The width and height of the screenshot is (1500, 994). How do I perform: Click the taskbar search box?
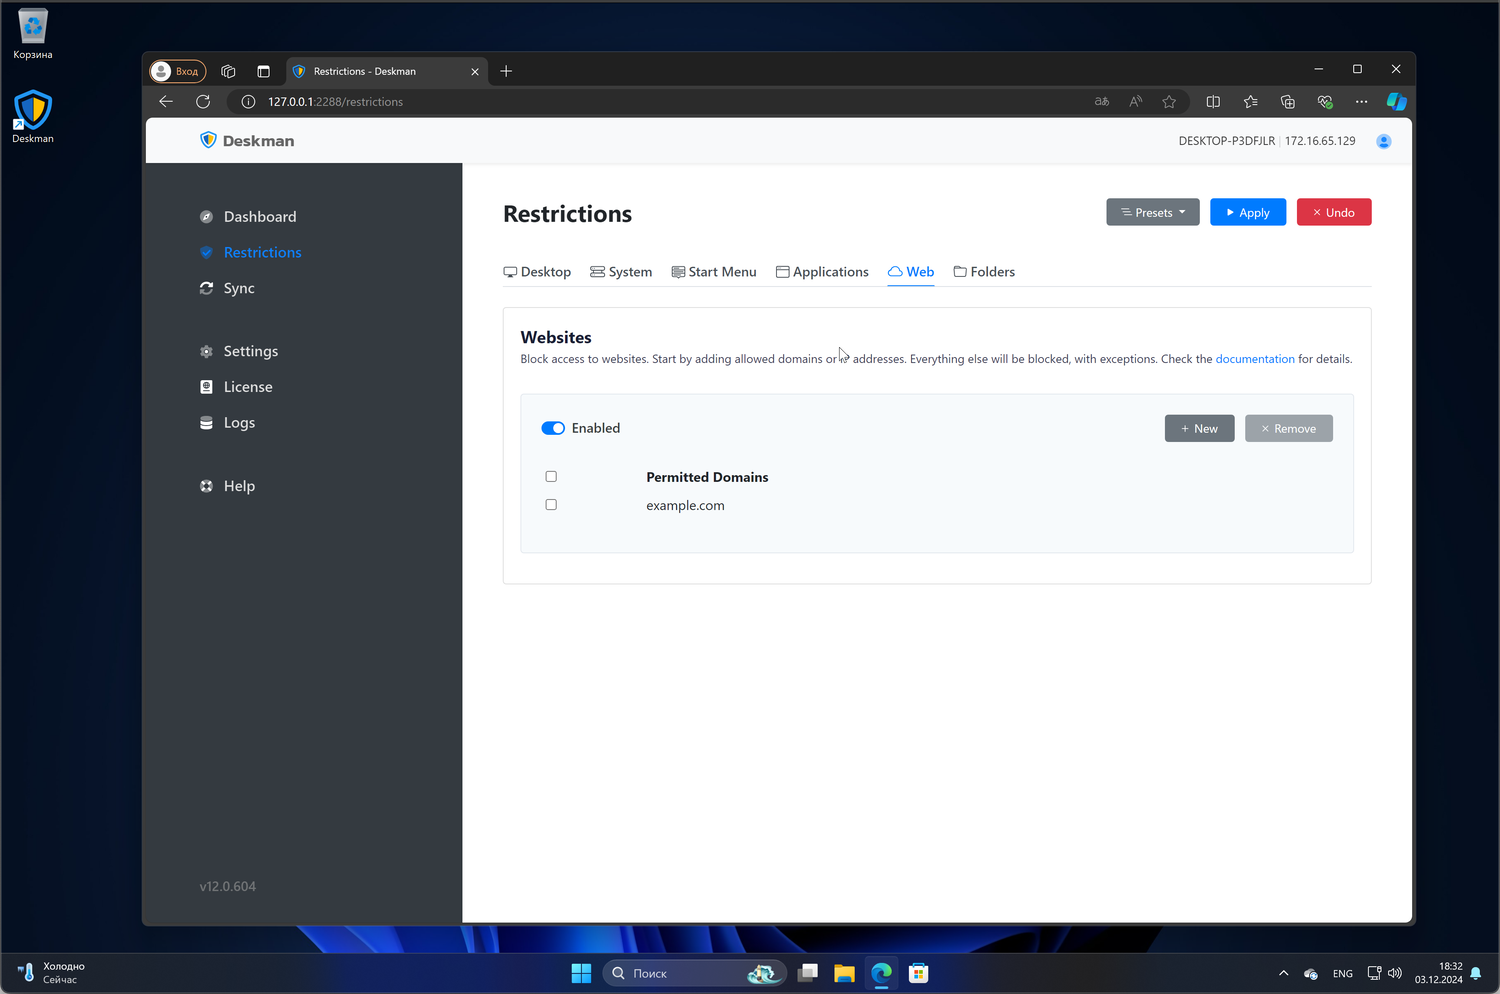[x=694, y=973]
